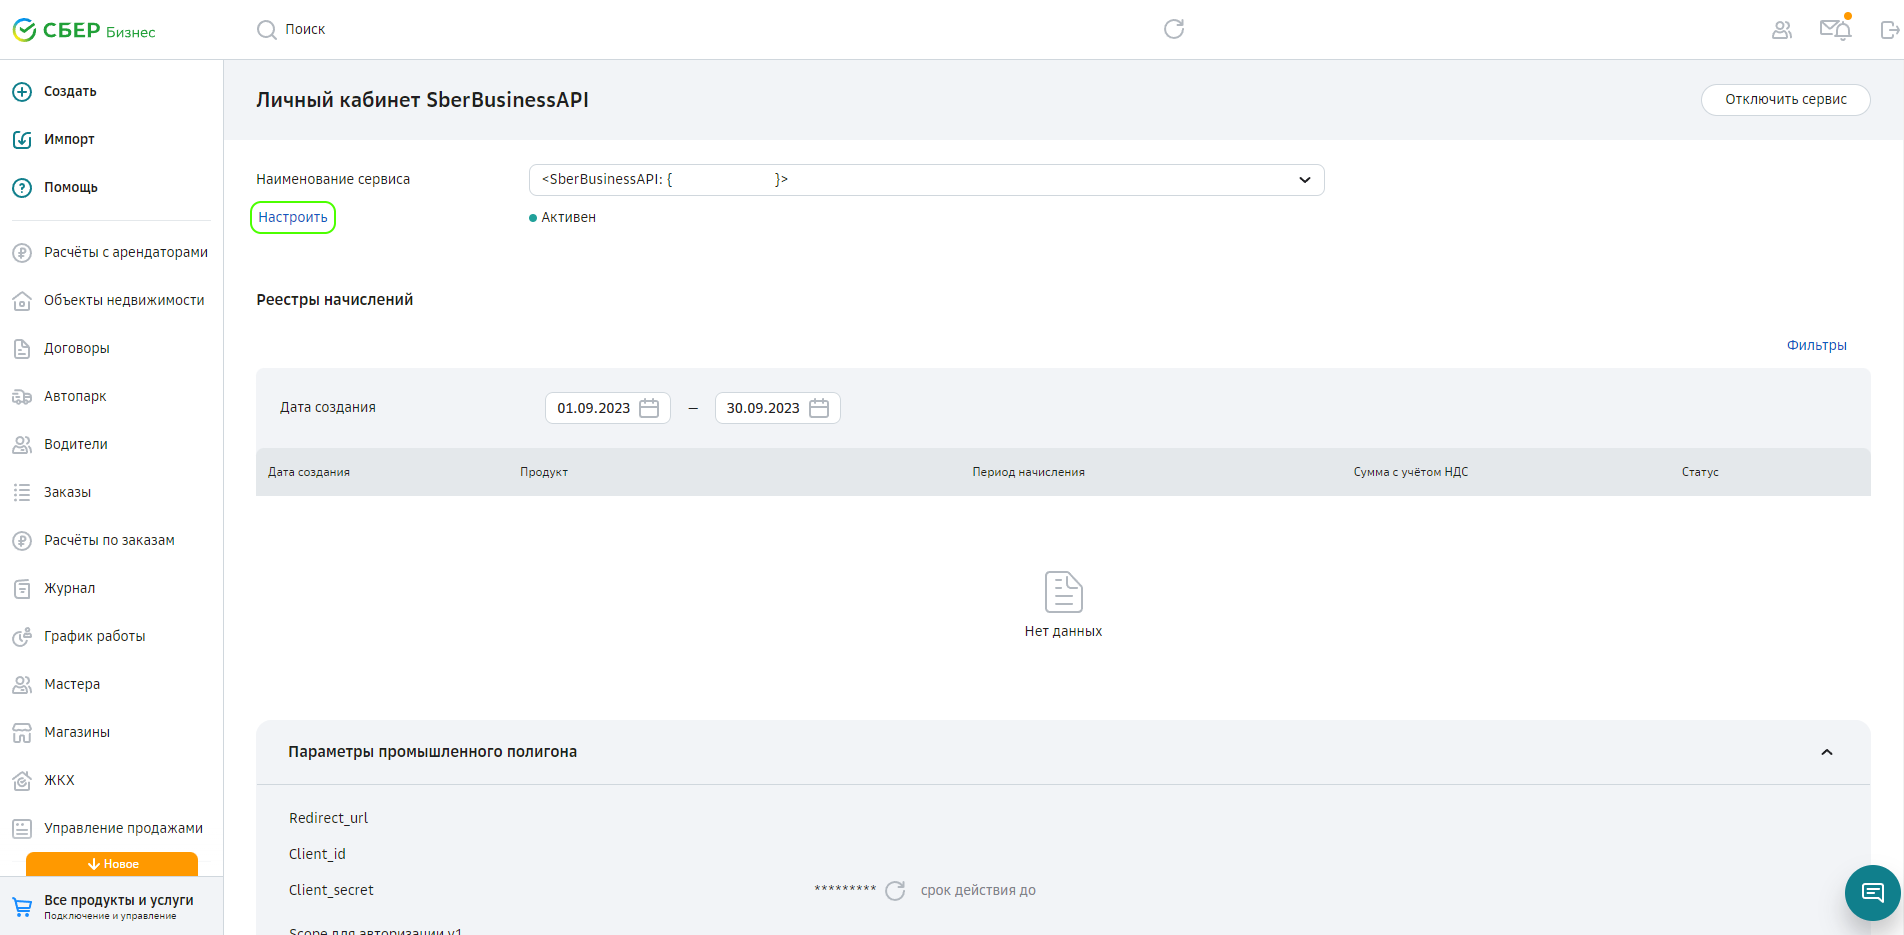
Task: Click the Нет данных placeholder text
Action: pyautogui.click(x=1063, y=632)
